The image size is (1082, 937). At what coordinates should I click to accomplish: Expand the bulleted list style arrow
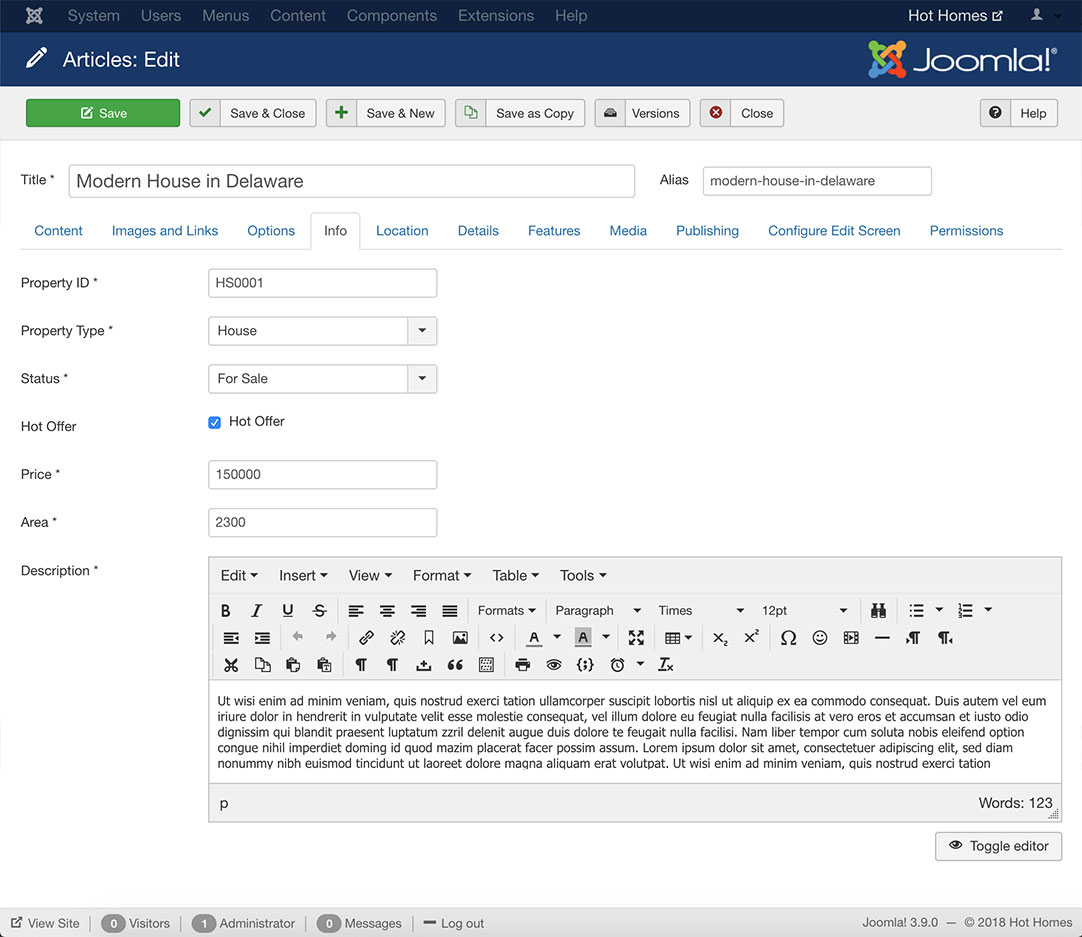tap(938, 610)
